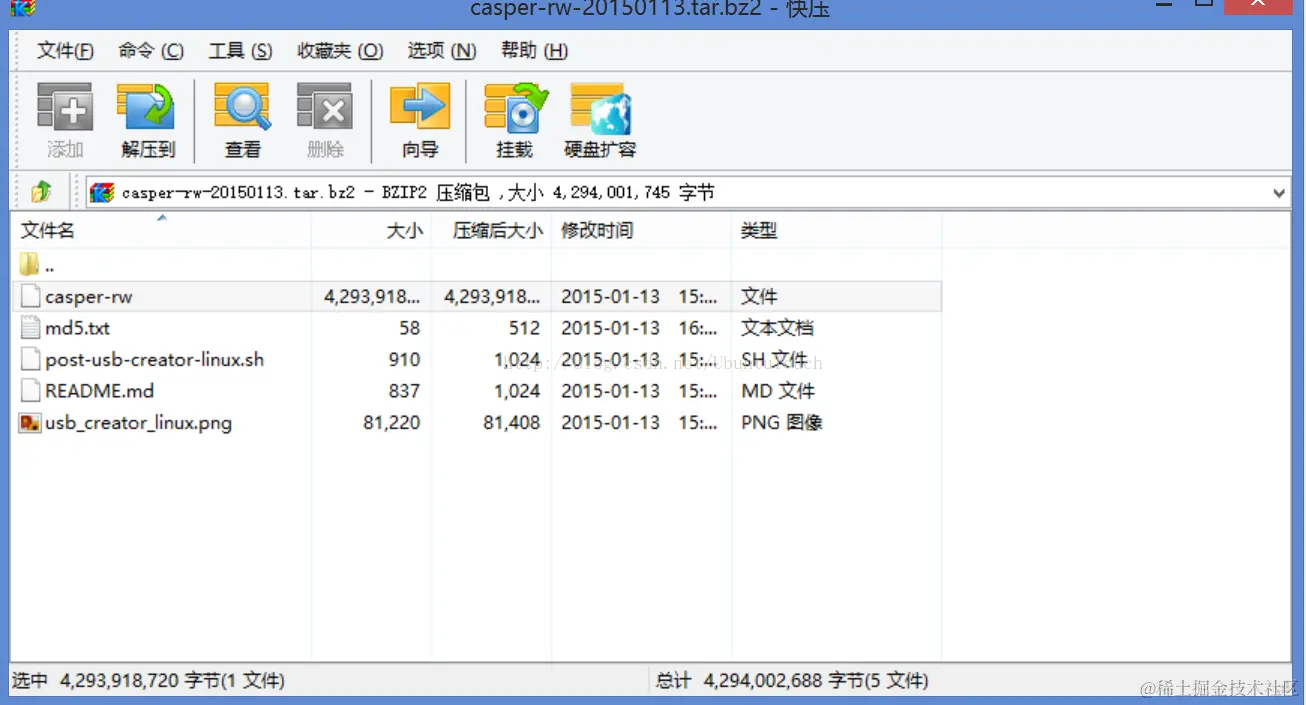Click type cell '文本文档' for md5.txt

tap(777, 328)
